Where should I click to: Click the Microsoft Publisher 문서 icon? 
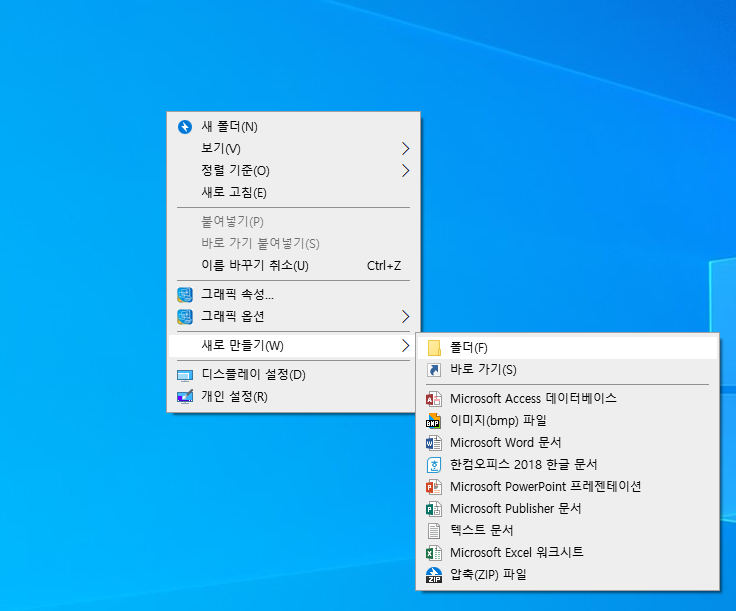433,509
